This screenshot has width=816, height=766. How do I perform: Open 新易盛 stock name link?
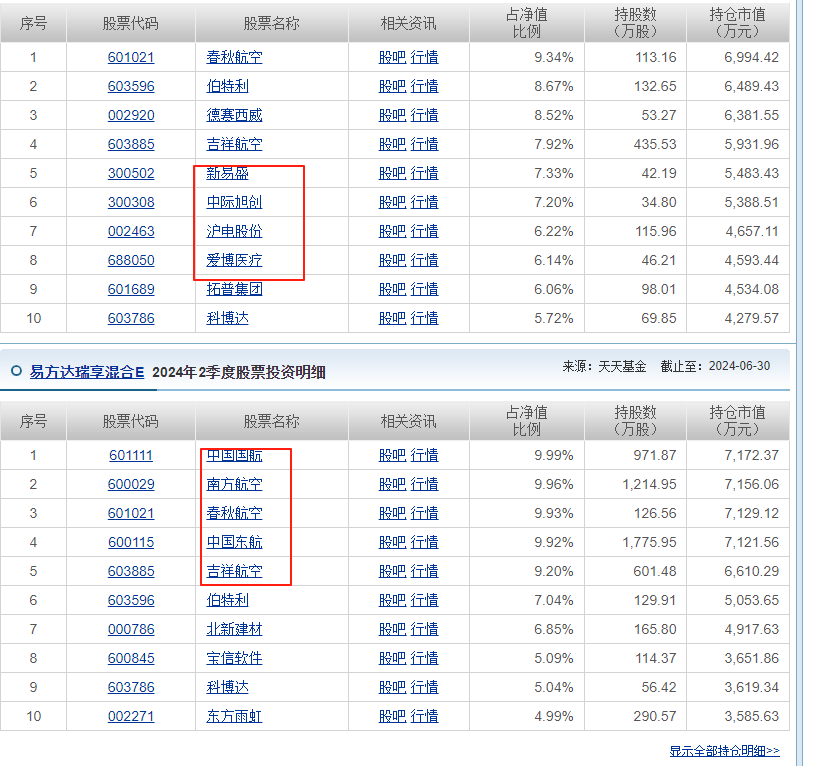tap(227, 173)
